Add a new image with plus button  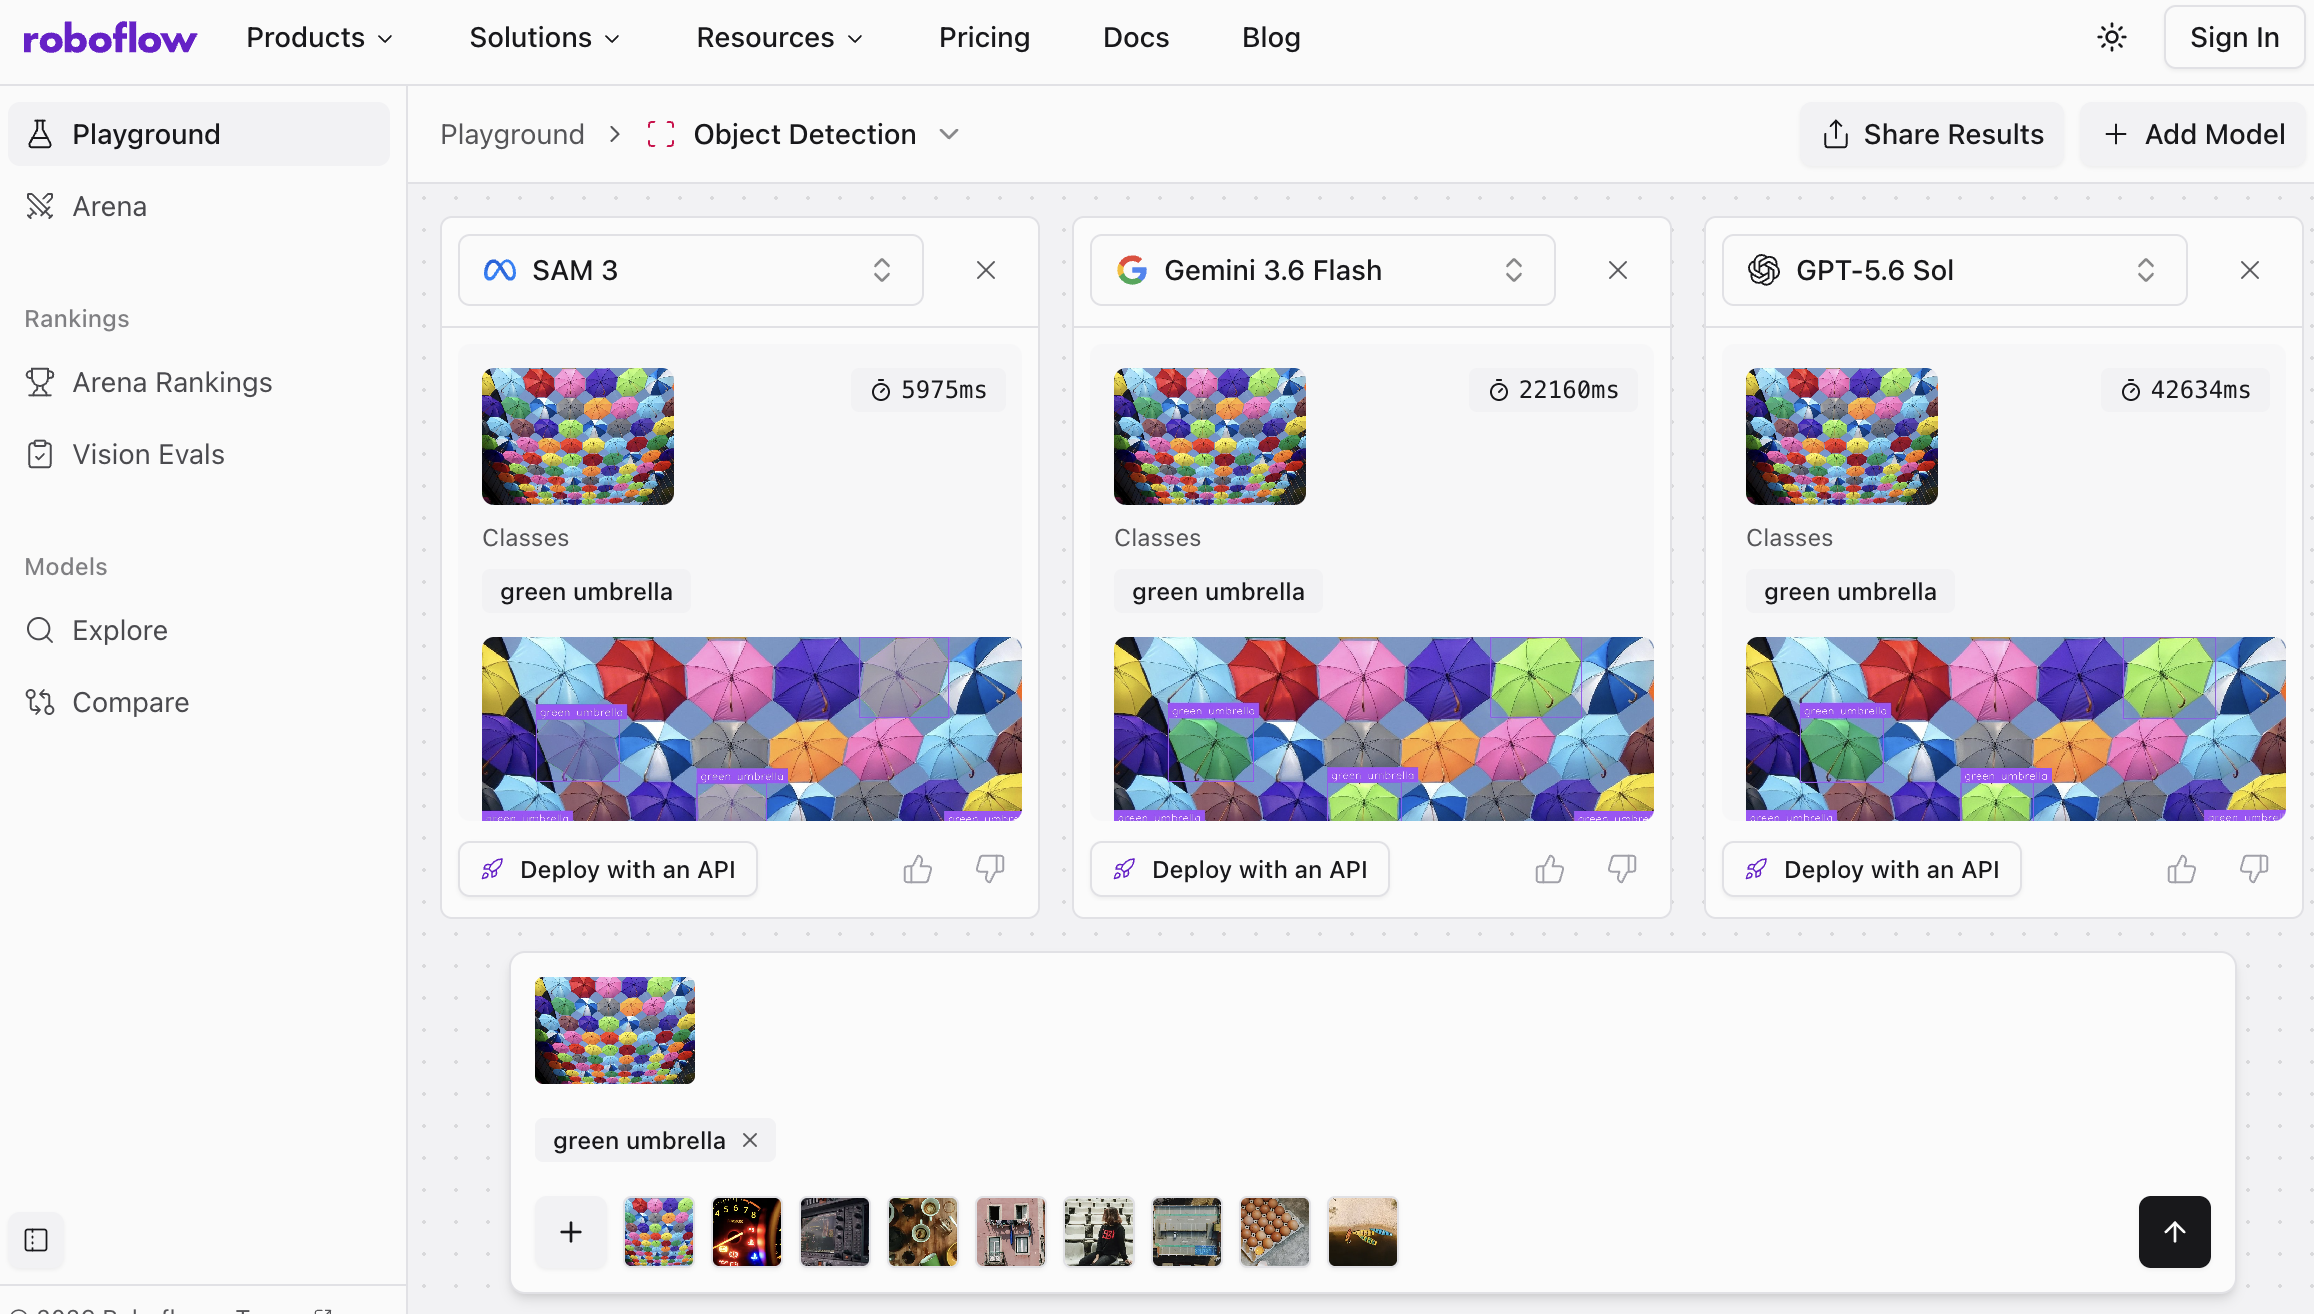[571, 1232]
